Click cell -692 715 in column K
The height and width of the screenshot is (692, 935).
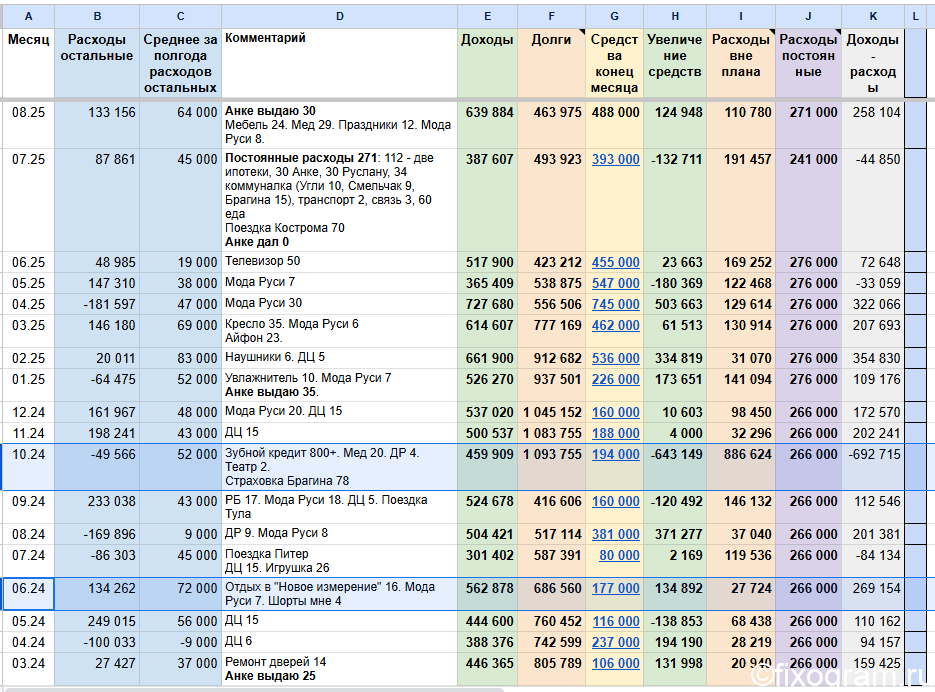click(x=873, y=467)
